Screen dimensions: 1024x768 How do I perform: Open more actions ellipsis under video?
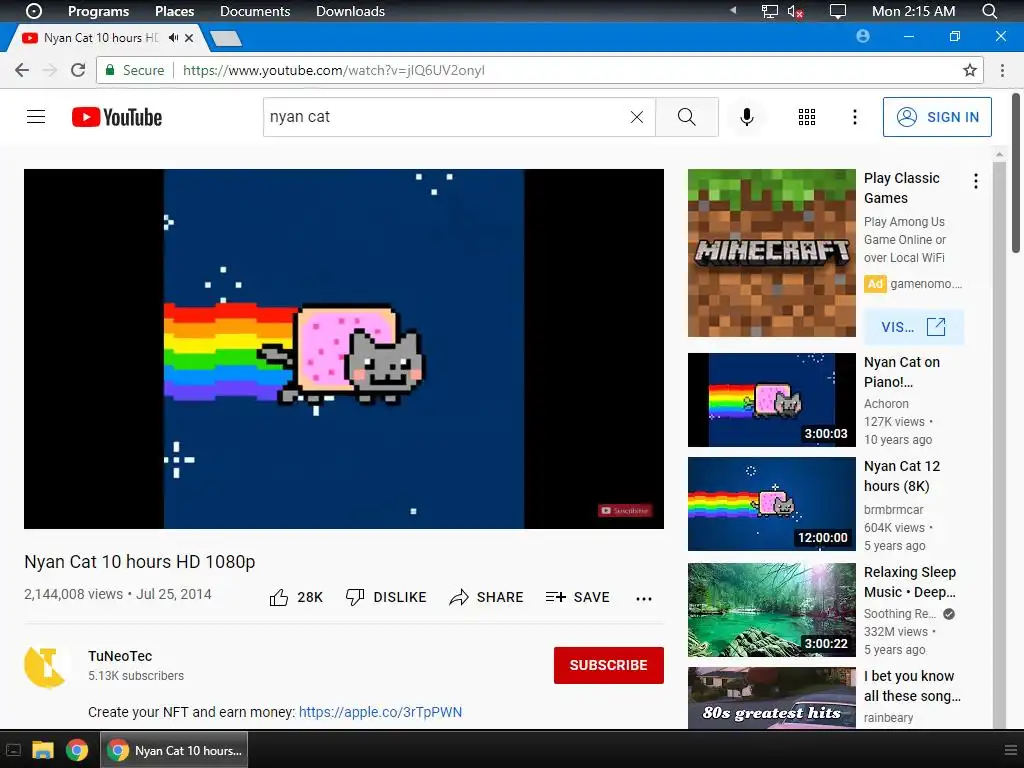[x=644, y=598]
